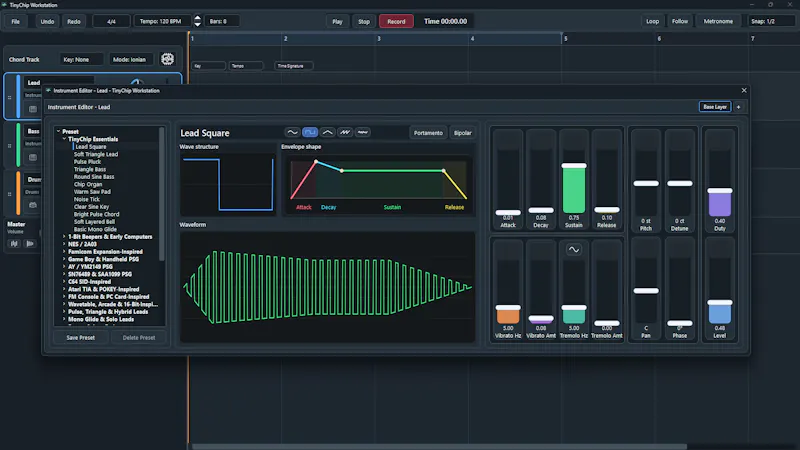Select Warm Saw Pad preset
Viewport: 800px width, 450px height.
click(92, 192)
